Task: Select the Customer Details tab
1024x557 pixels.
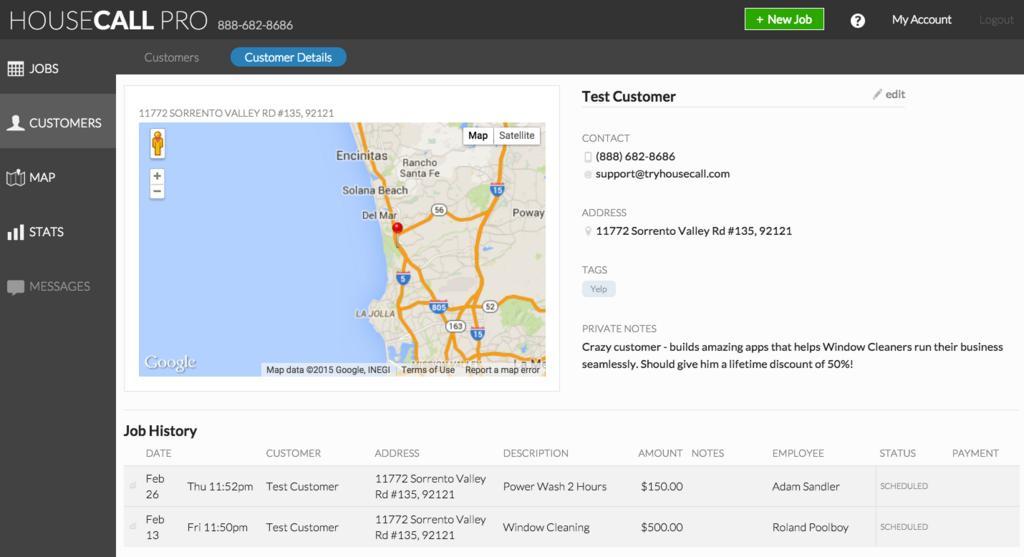Action: (x=288, y=57)
